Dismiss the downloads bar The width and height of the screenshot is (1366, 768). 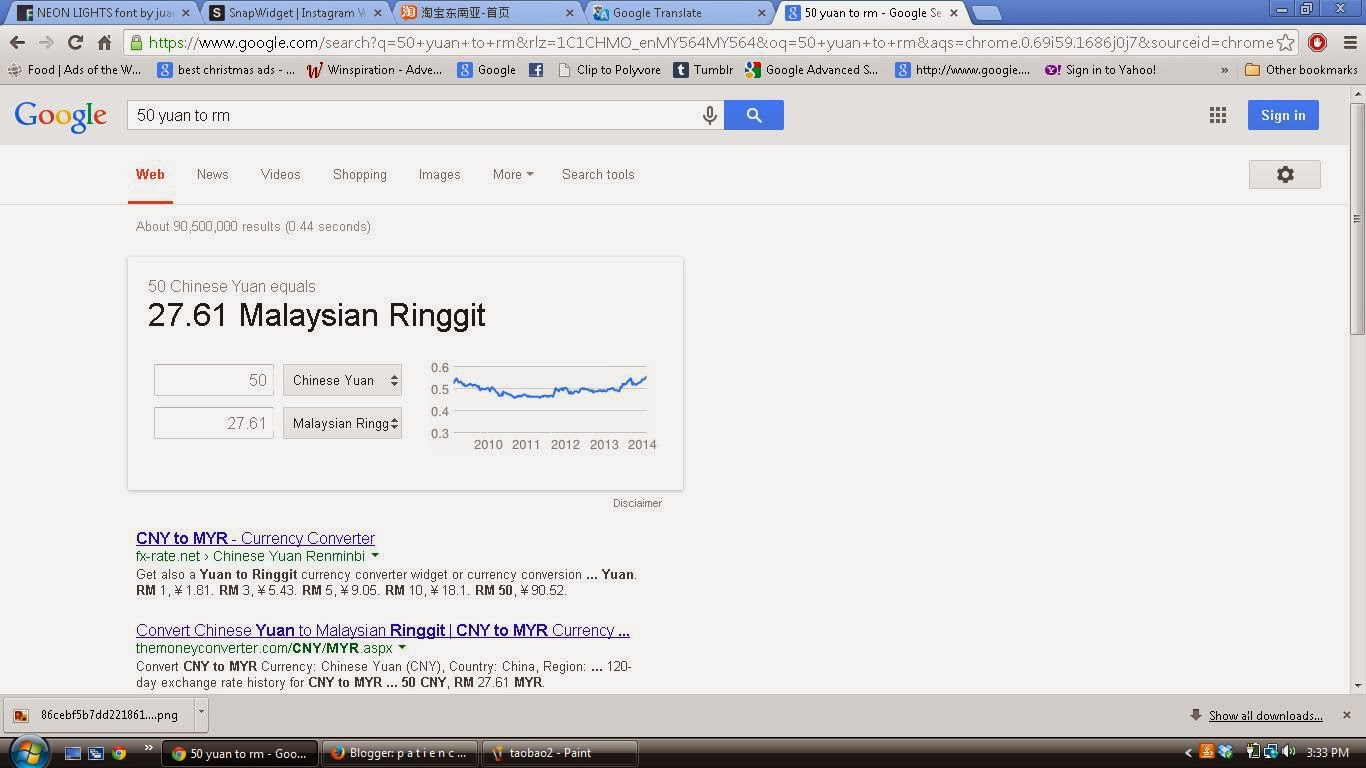tap(1347, 715)
